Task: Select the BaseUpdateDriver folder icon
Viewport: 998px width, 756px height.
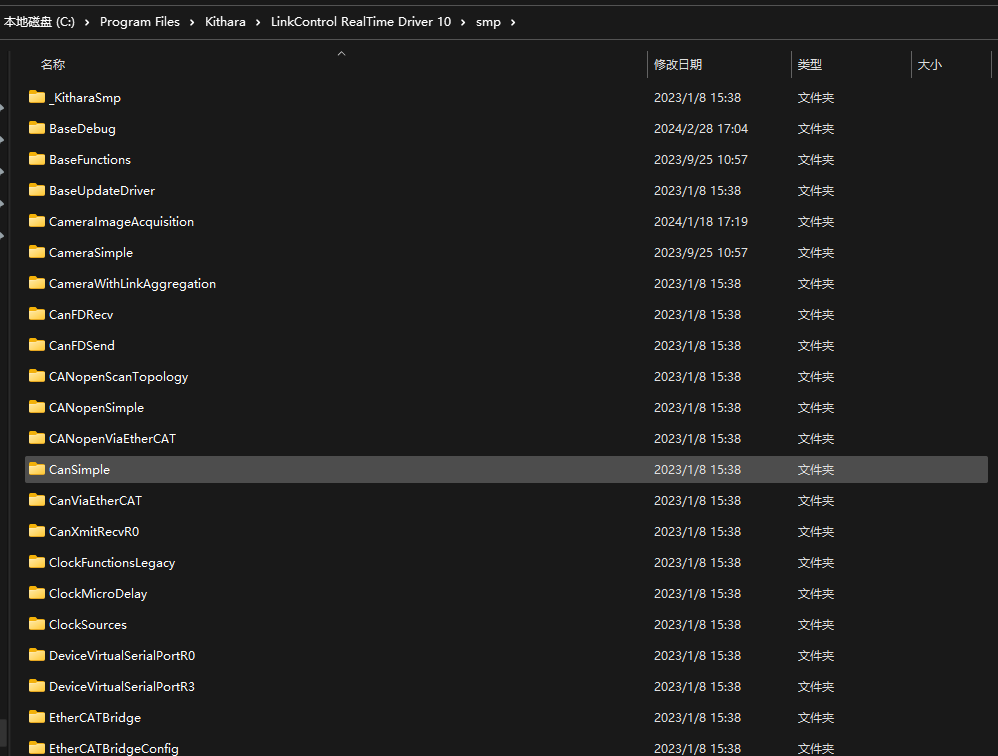Action: 37,190
